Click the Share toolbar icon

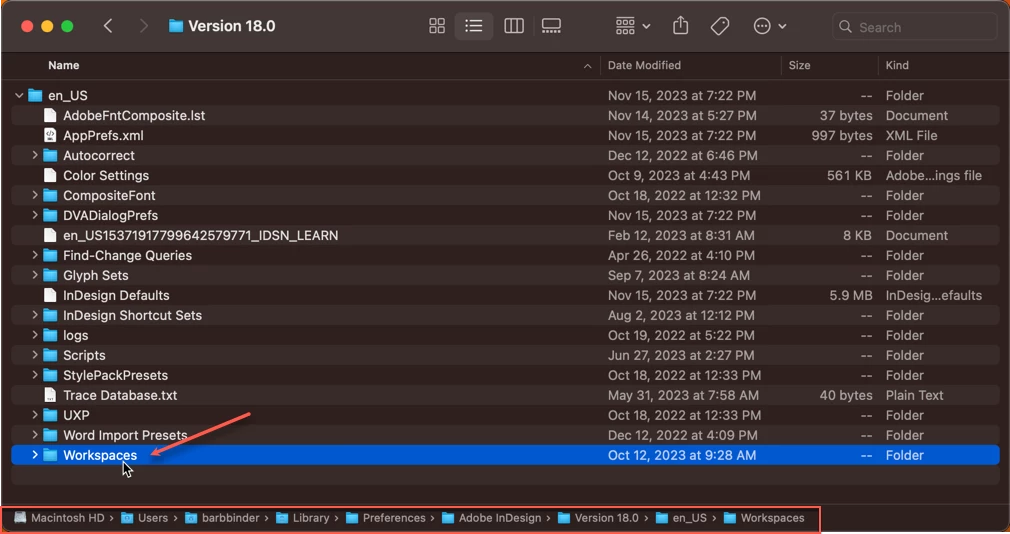pyautogui.click(x=681, y=26)
